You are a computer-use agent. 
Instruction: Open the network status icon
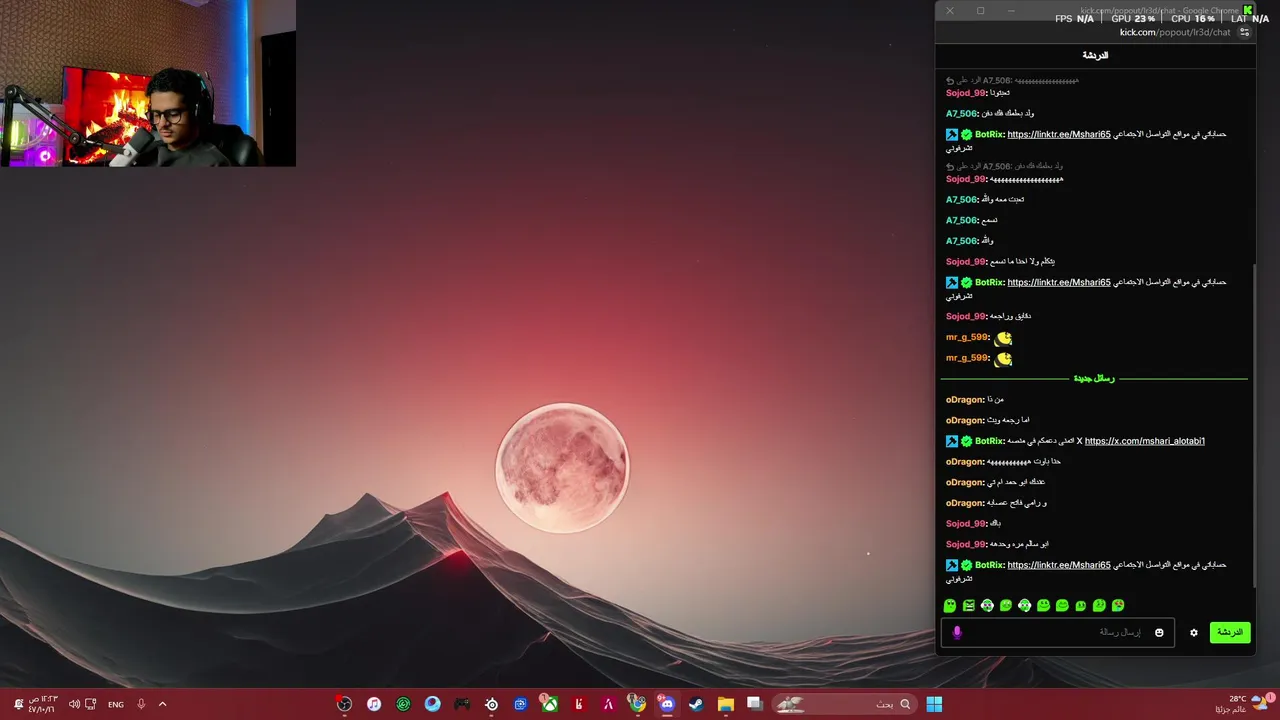[91, 704]
